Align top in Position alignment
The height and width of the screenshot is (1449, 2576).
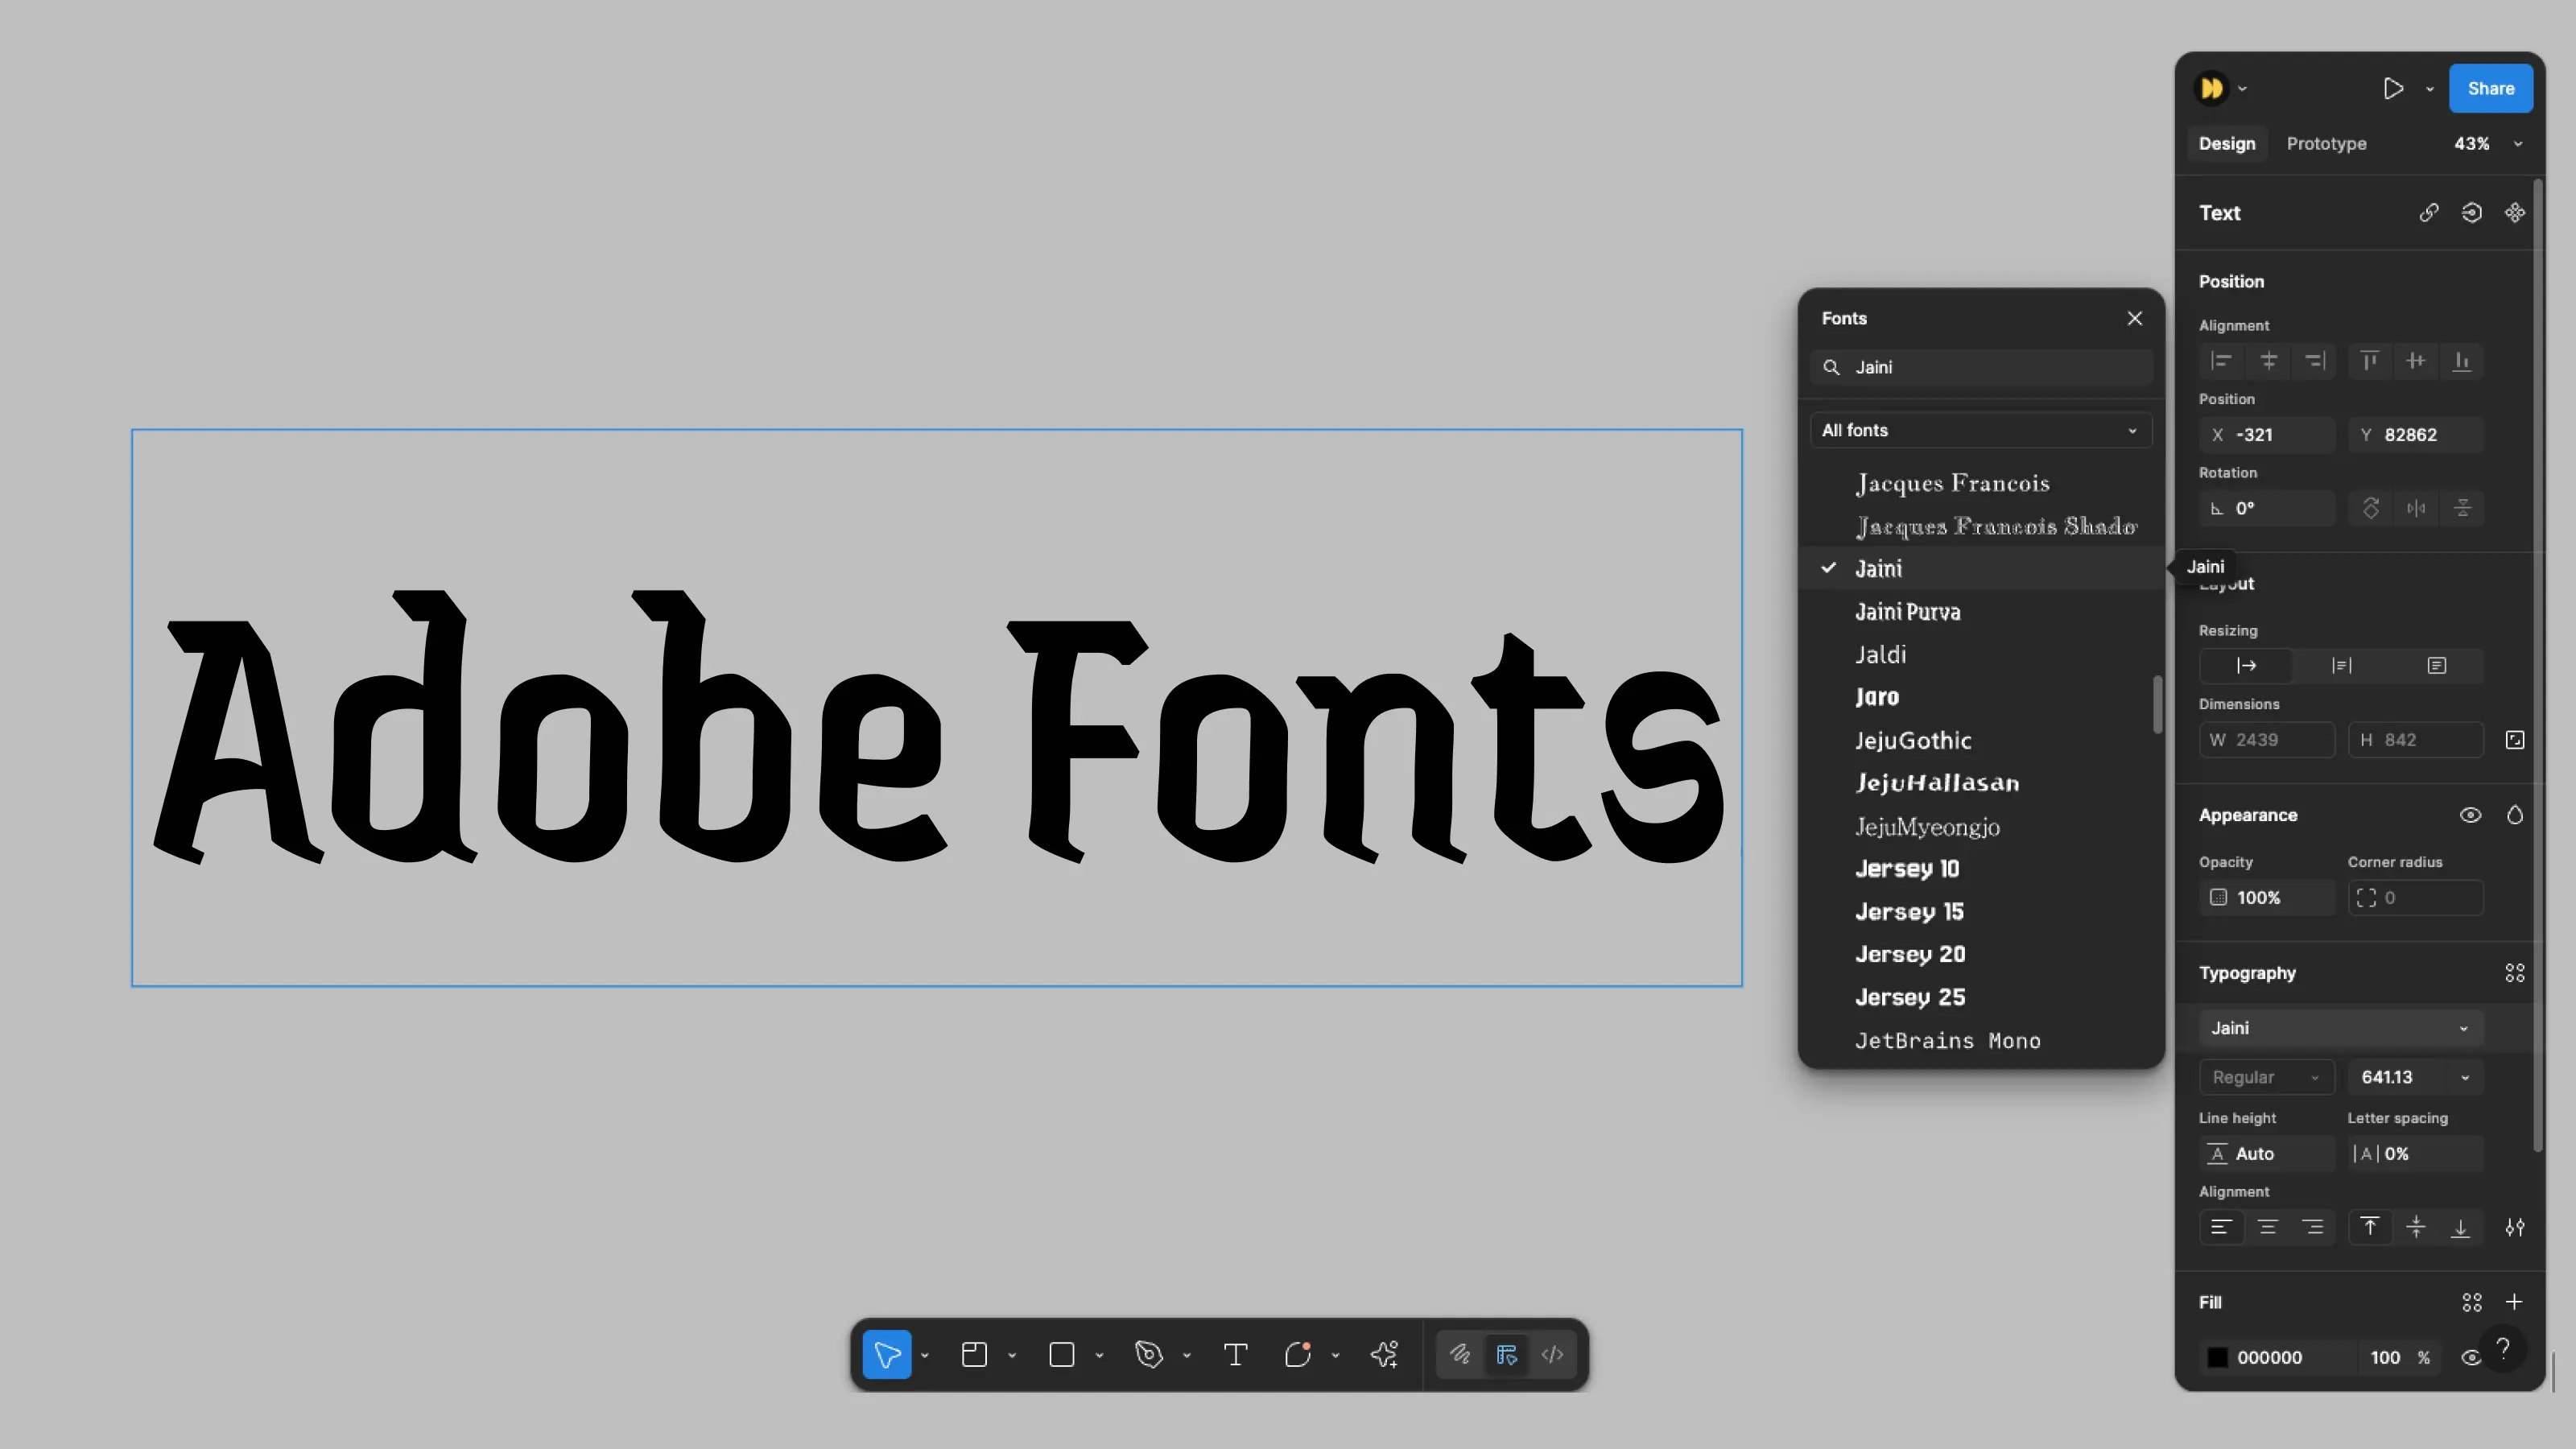[x=2369, y=361]
